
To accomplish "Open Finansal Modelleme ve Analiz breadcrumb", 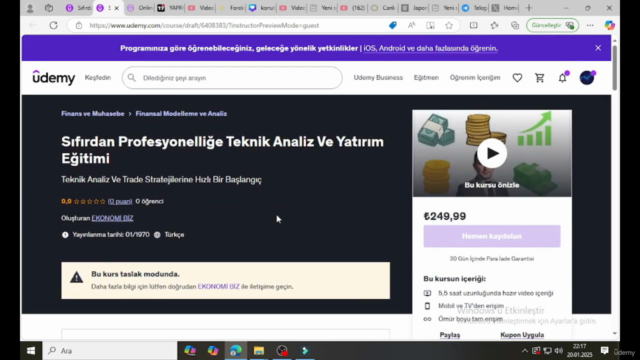I will point(181,114).
